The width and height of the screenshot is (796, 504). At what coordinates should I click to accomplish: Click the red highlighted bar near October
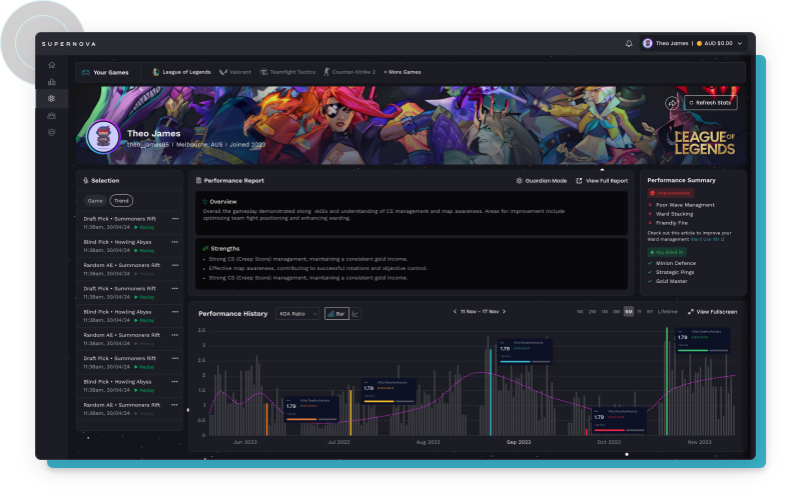pyautogui.click(x=586, y=432)
